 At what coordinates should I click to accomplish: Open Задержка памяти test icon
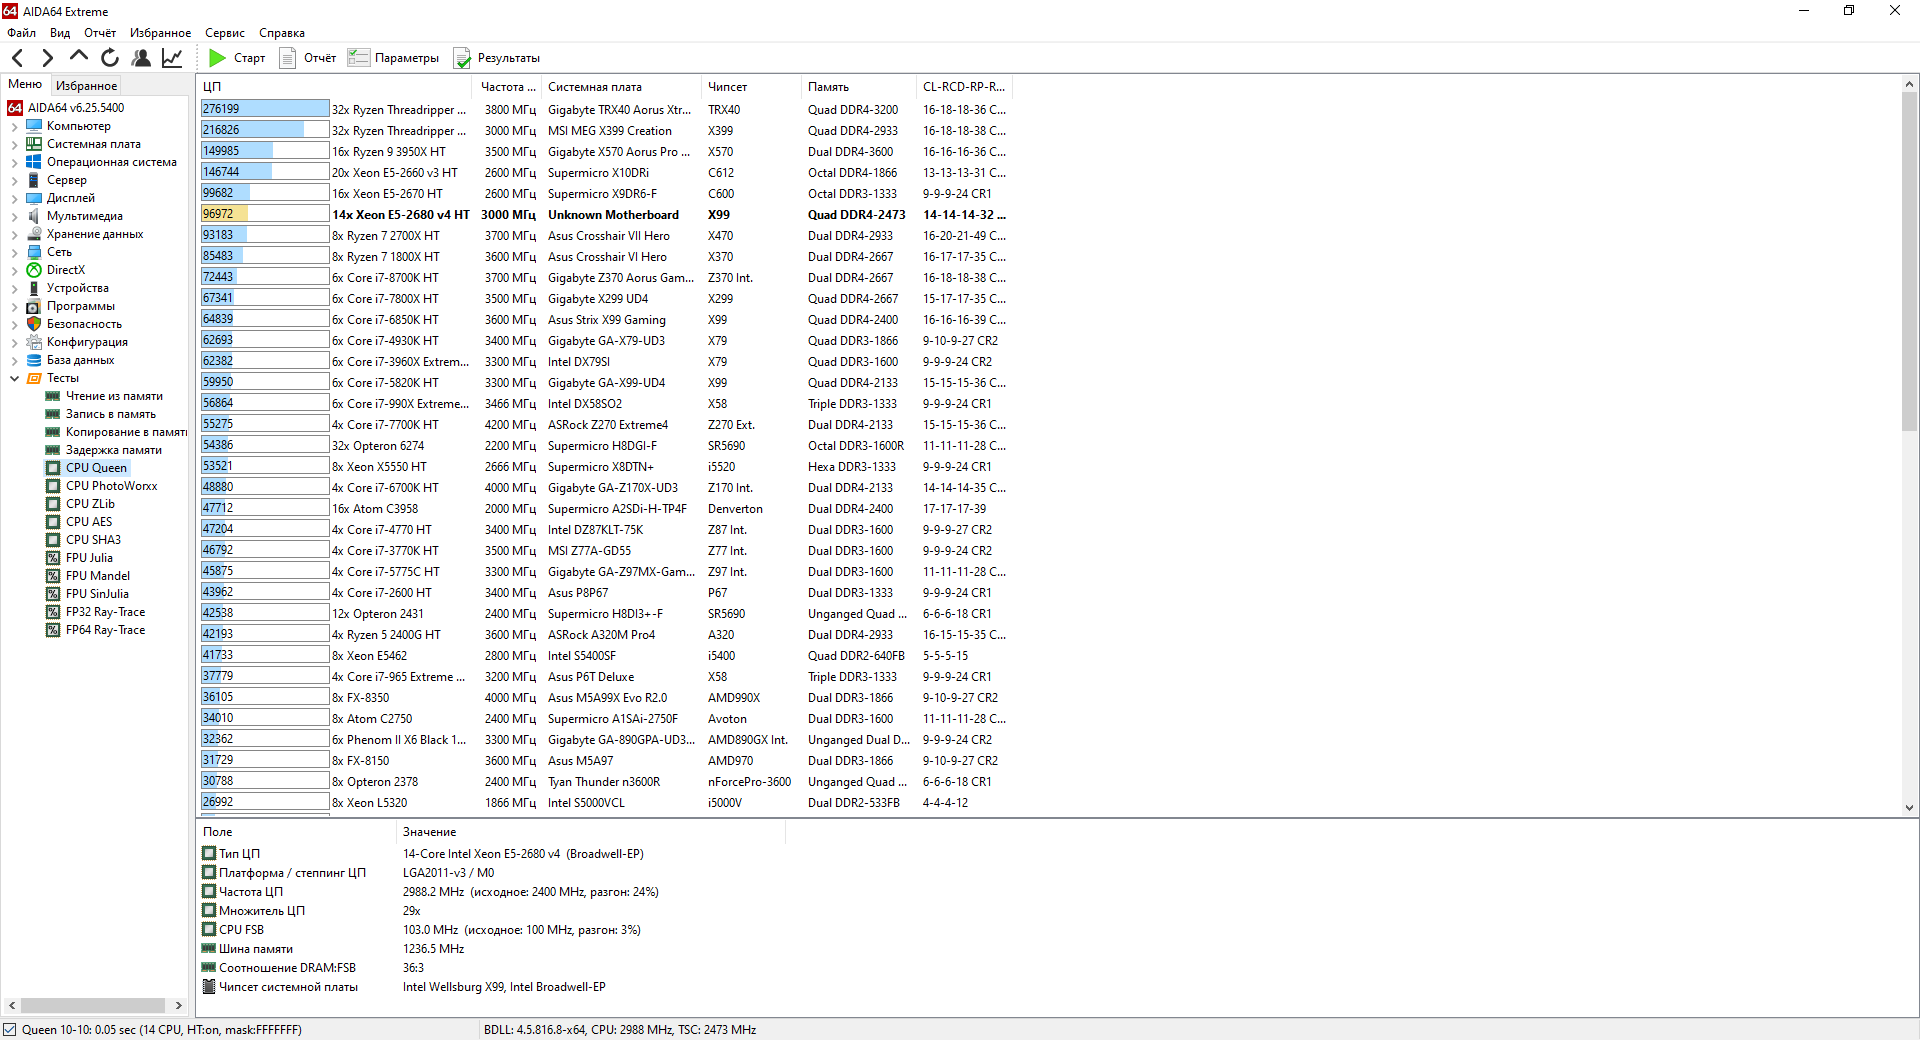click(x=53, y=450)
